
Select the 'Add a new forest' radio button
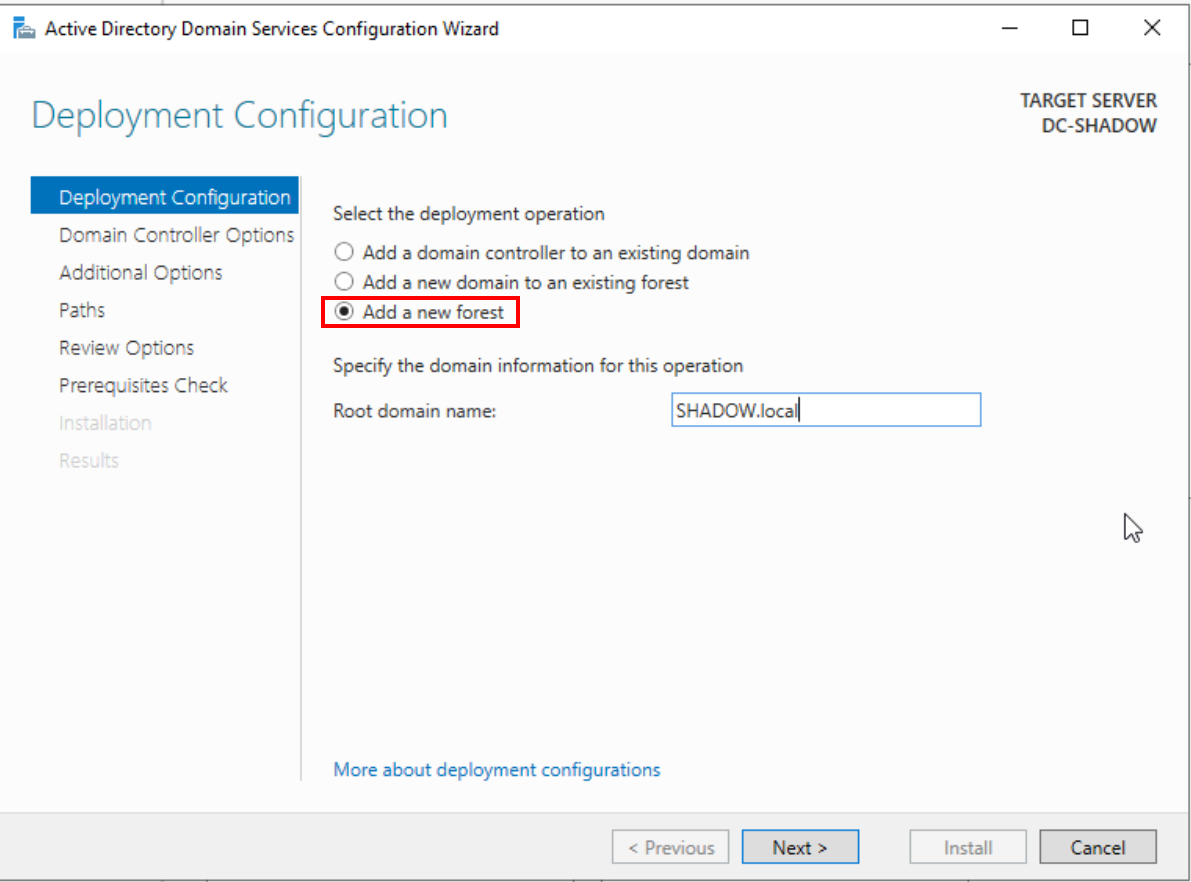click(345, 312)
